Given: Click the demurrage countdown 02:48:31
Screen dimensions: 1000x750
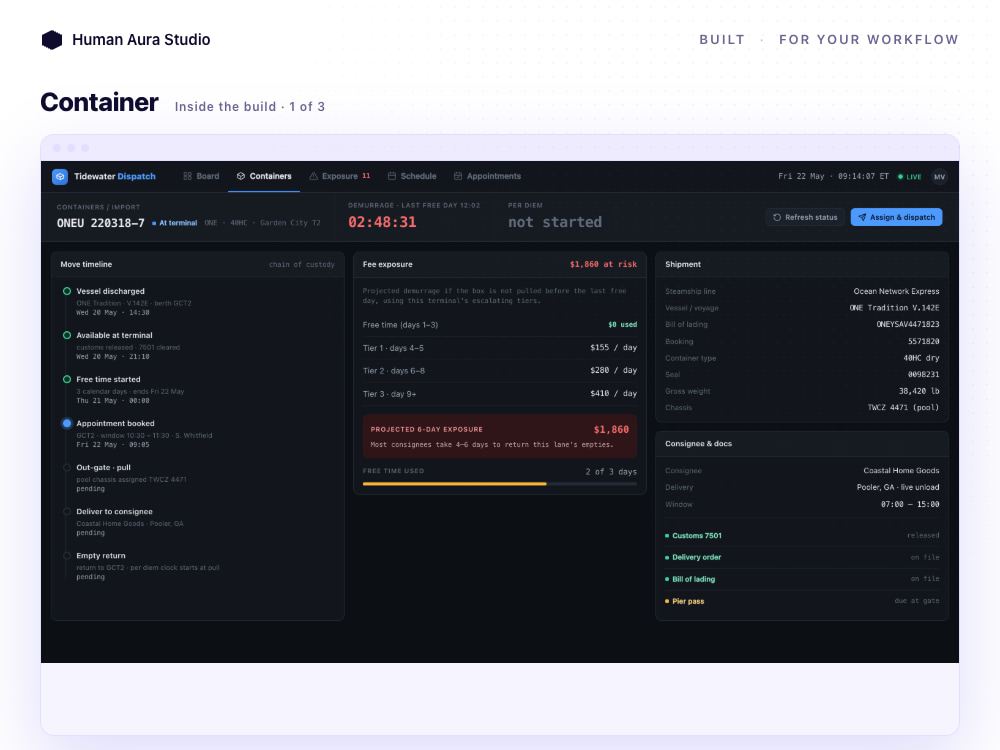Looking at the screenshot, I should (x=382, y=222).
